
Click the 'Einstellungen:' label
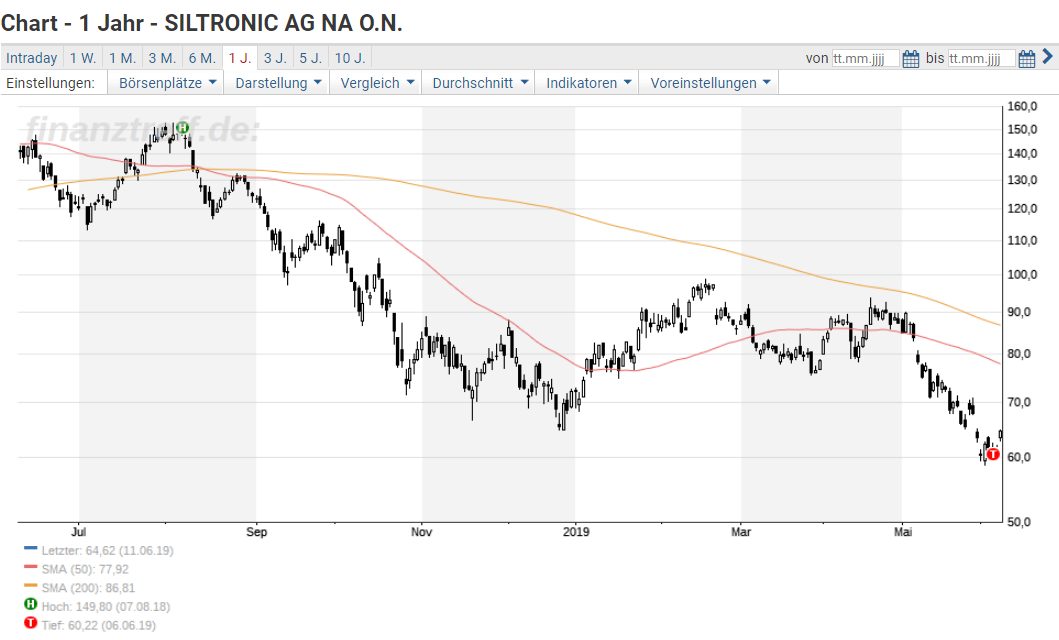point(50,83)
